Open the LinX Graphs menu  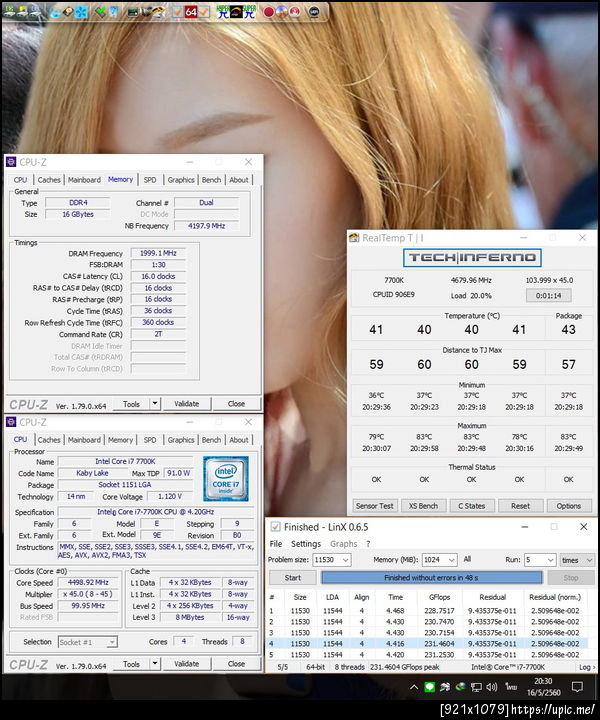coord(343,544)
